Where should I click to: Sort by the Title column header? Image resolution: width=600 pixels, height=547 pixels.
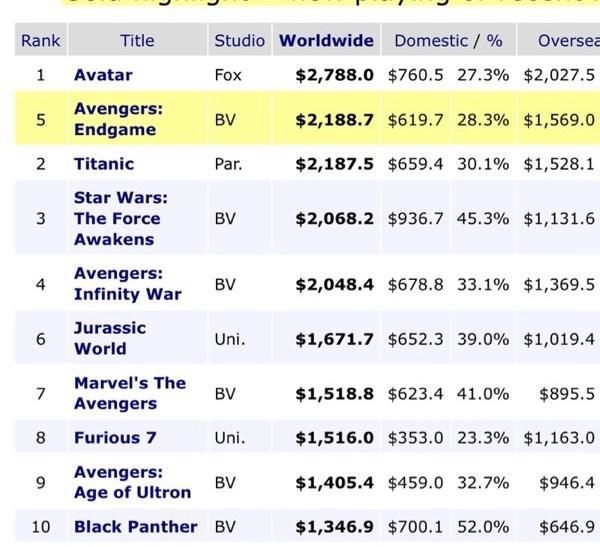(x=137, y=41)
